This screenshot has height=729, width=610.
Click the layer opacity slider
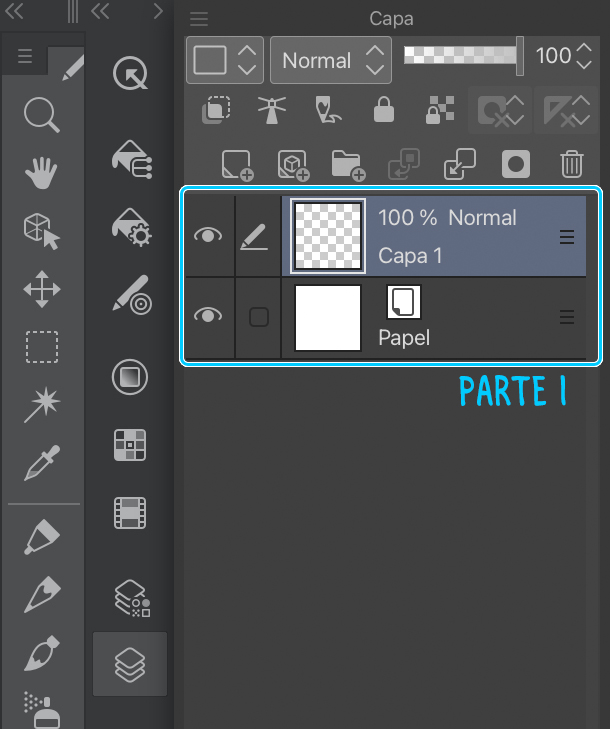462,55
